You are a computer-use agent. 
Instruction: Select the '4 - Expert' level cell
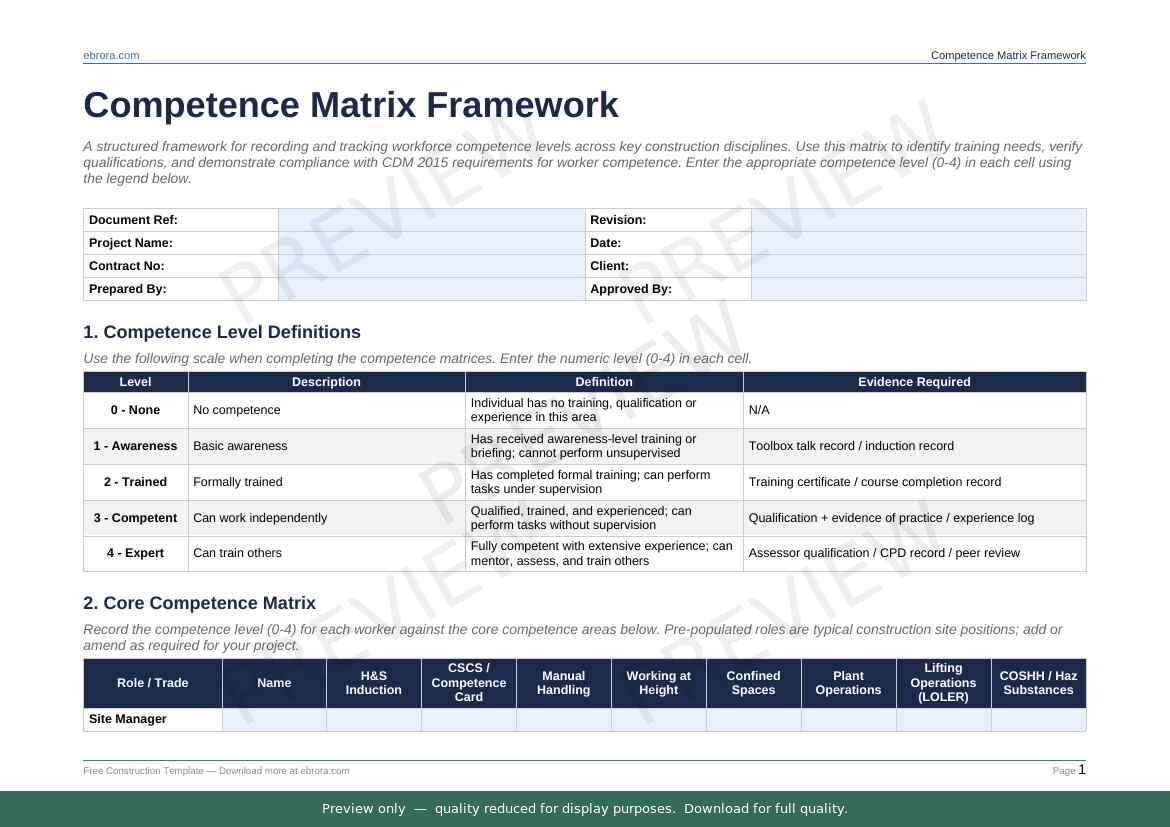coord(135,553)
